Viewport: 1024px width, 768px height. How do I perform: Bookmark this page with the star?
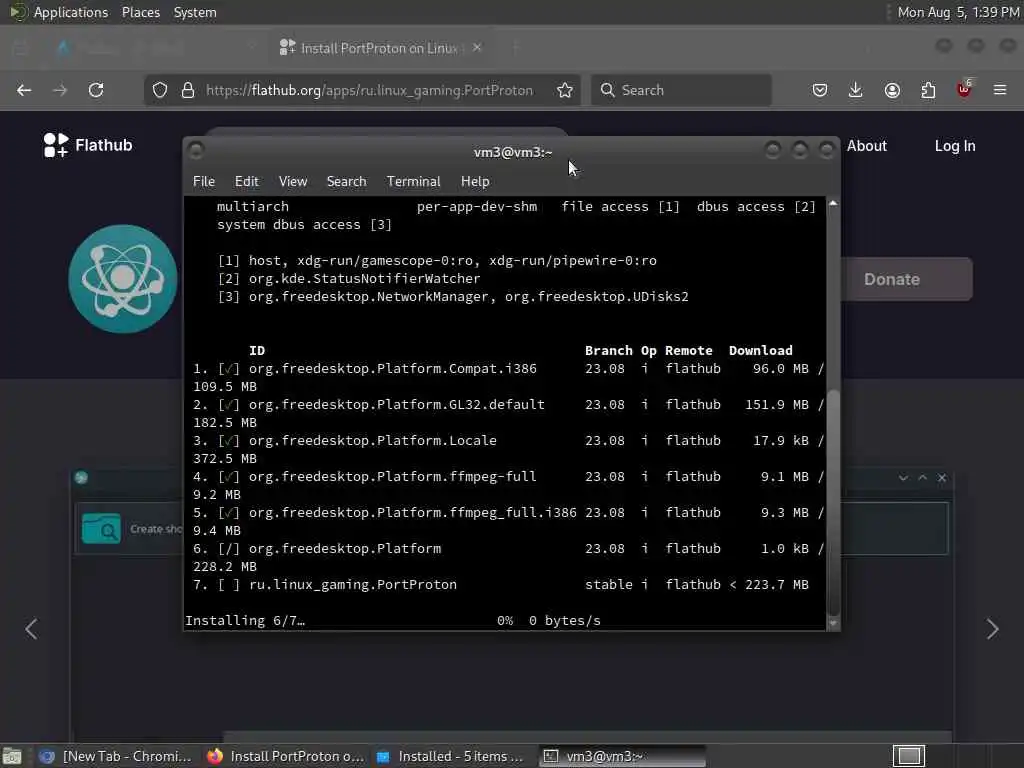click(x=565, y=90)
